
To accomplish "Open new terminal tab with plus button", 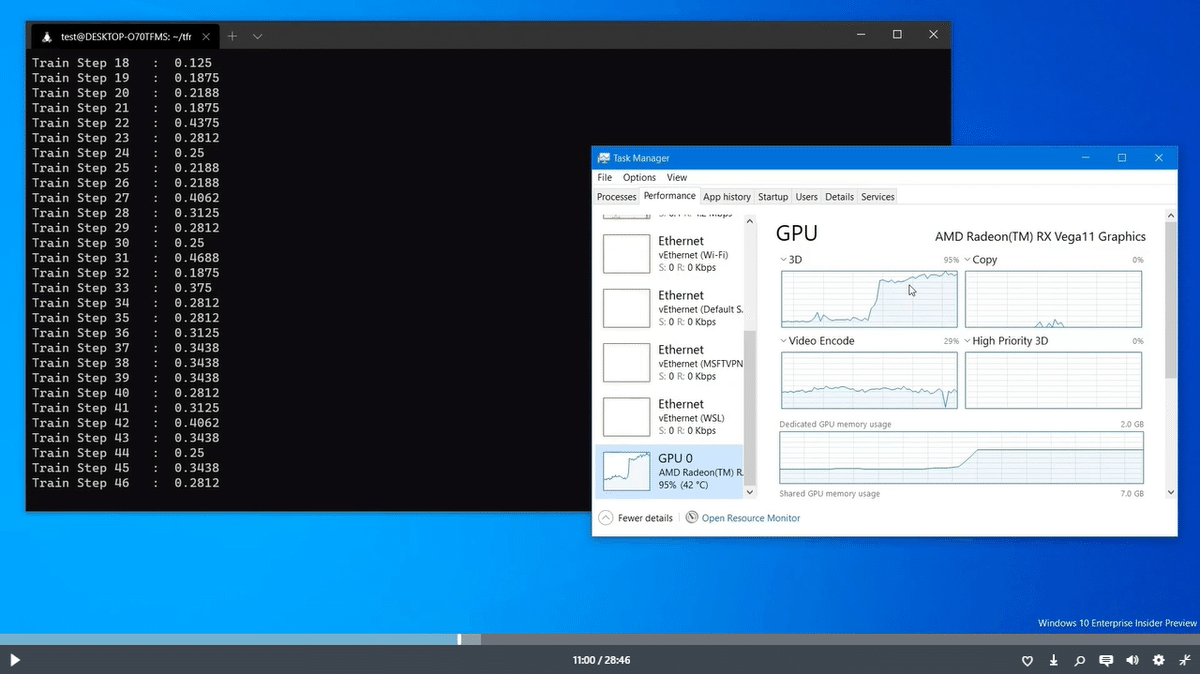I will pos(232,36).
